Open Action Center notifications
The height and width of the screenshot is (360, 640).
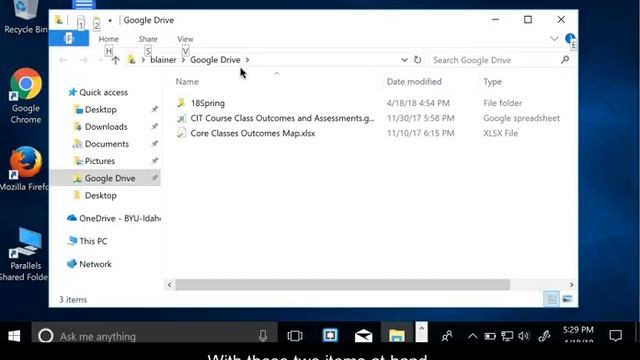pos(616,336)
